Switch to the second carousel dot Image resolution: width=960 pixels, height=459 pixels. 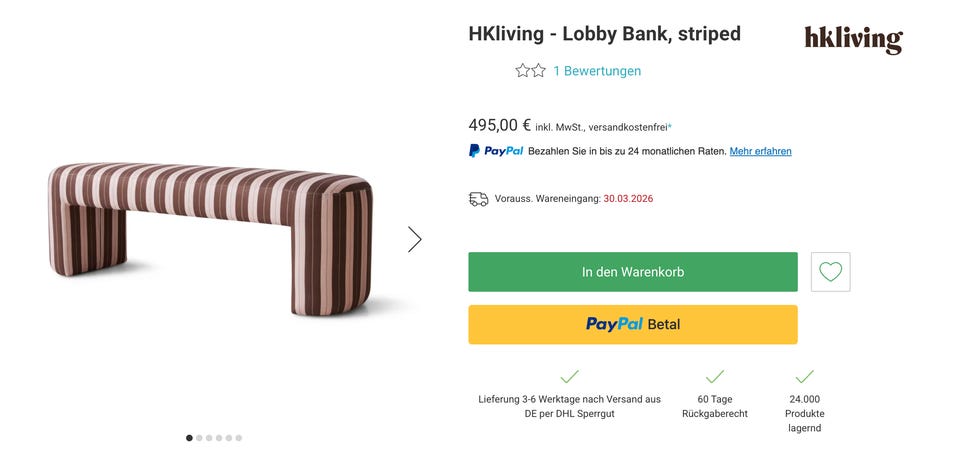click(199, 438)
